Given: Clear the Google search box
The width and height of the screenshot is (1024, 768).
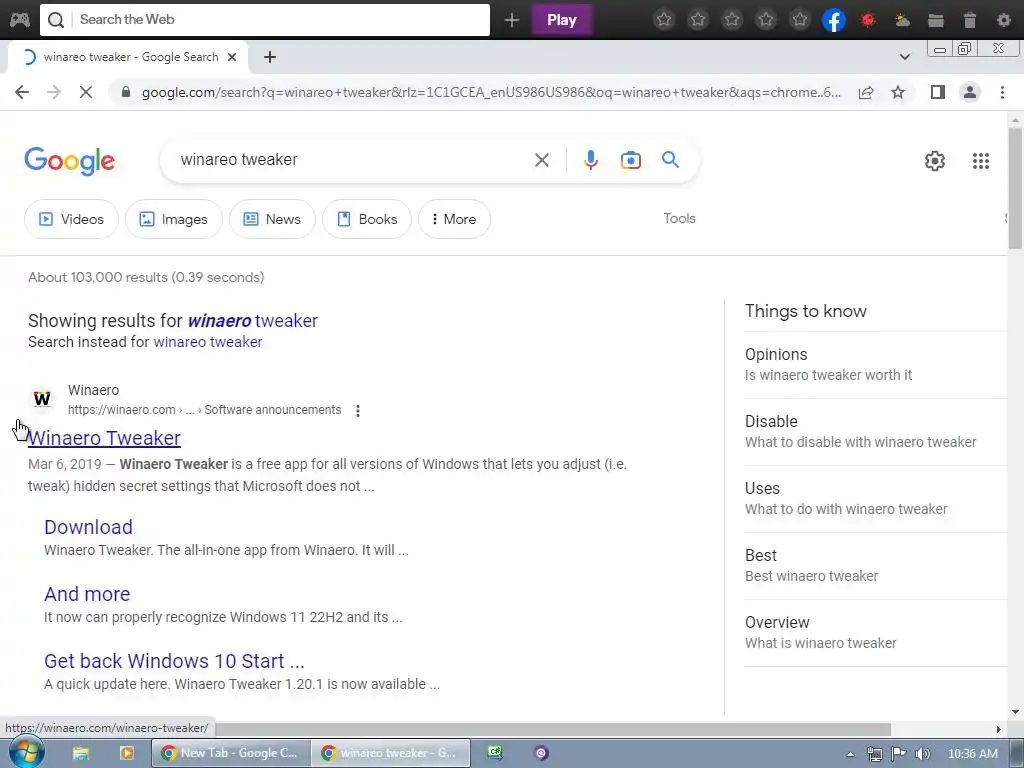Looking at the screenshot, I should coord(541,160).
